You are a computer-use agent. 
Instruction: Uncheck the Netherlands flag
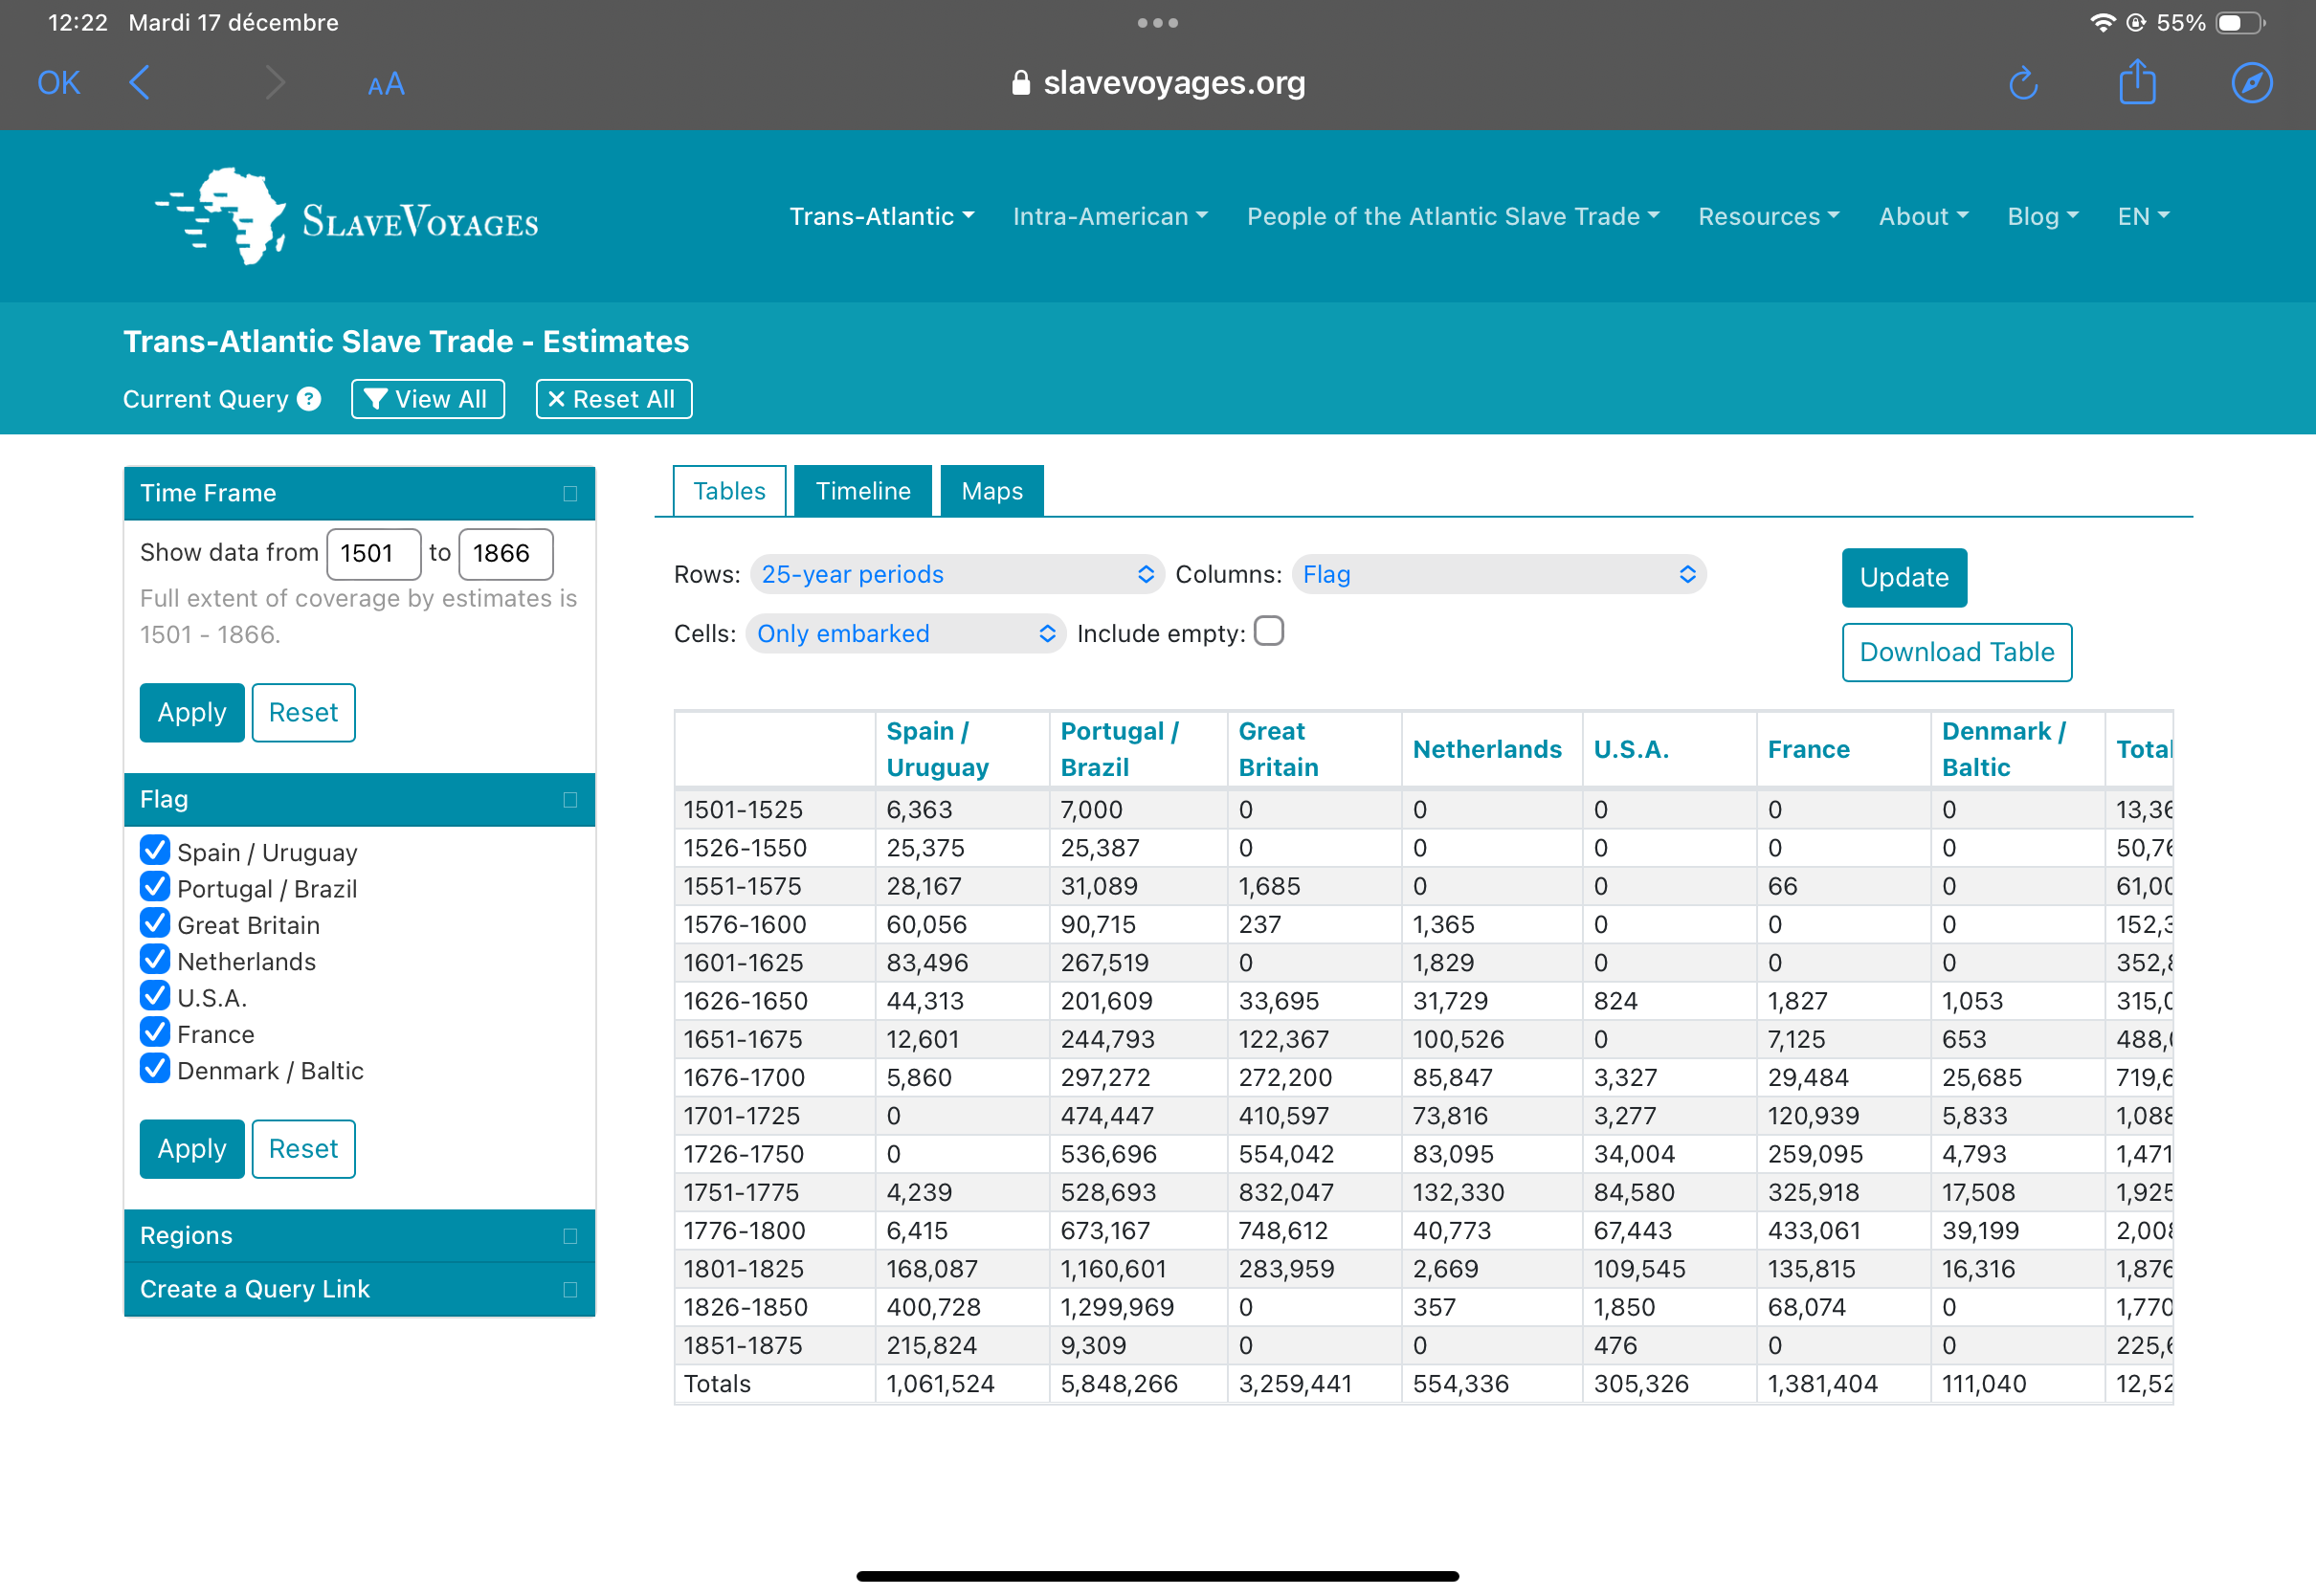point(155,959)
